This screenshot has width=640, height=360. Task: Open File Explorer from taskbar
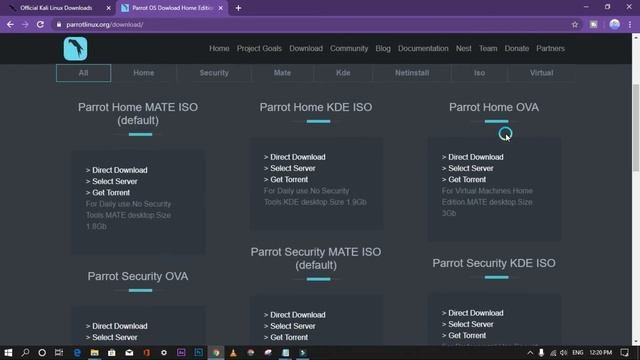94,353
